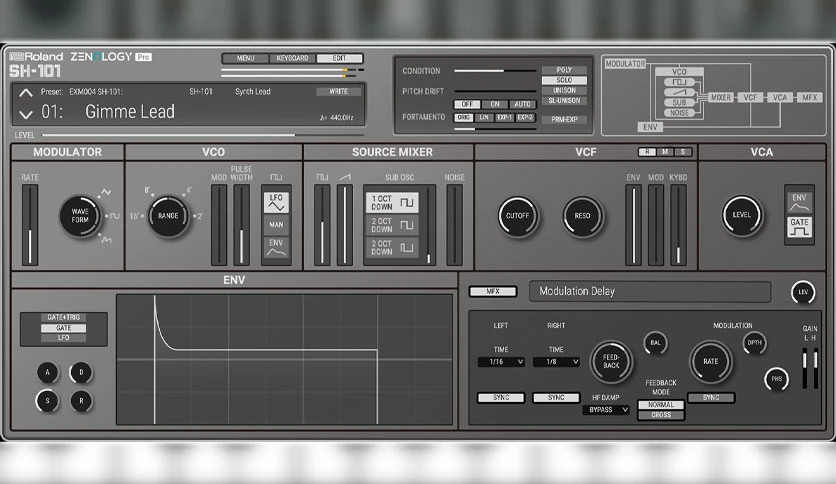The height and width of the screenshot is (484, 836).
Task: Click the Gimme Lead preset name
Action: pyautogui.click(x=130, y=111)
